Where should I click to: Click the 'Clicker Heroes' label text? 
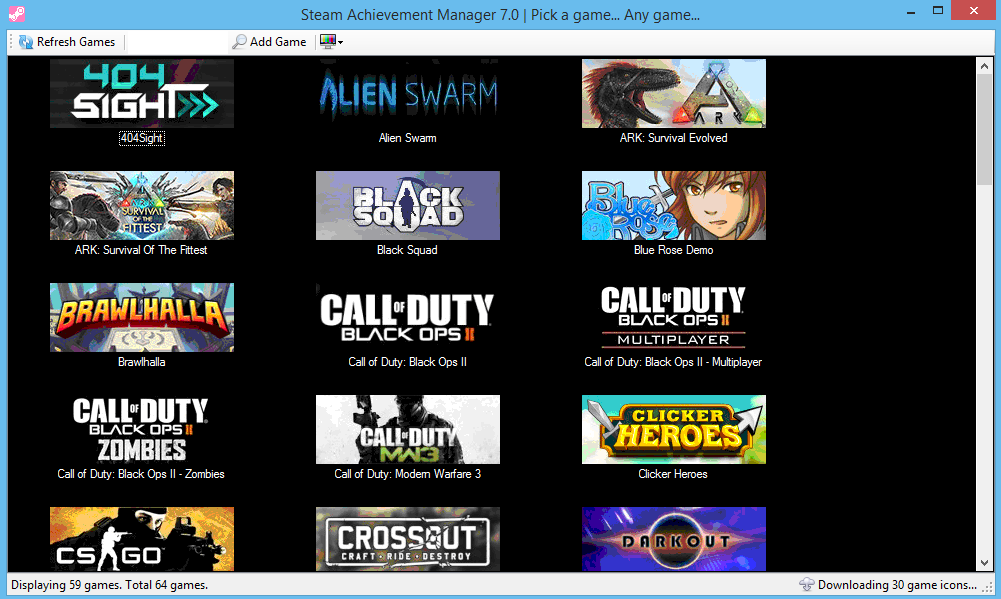[x=673, y=474]
